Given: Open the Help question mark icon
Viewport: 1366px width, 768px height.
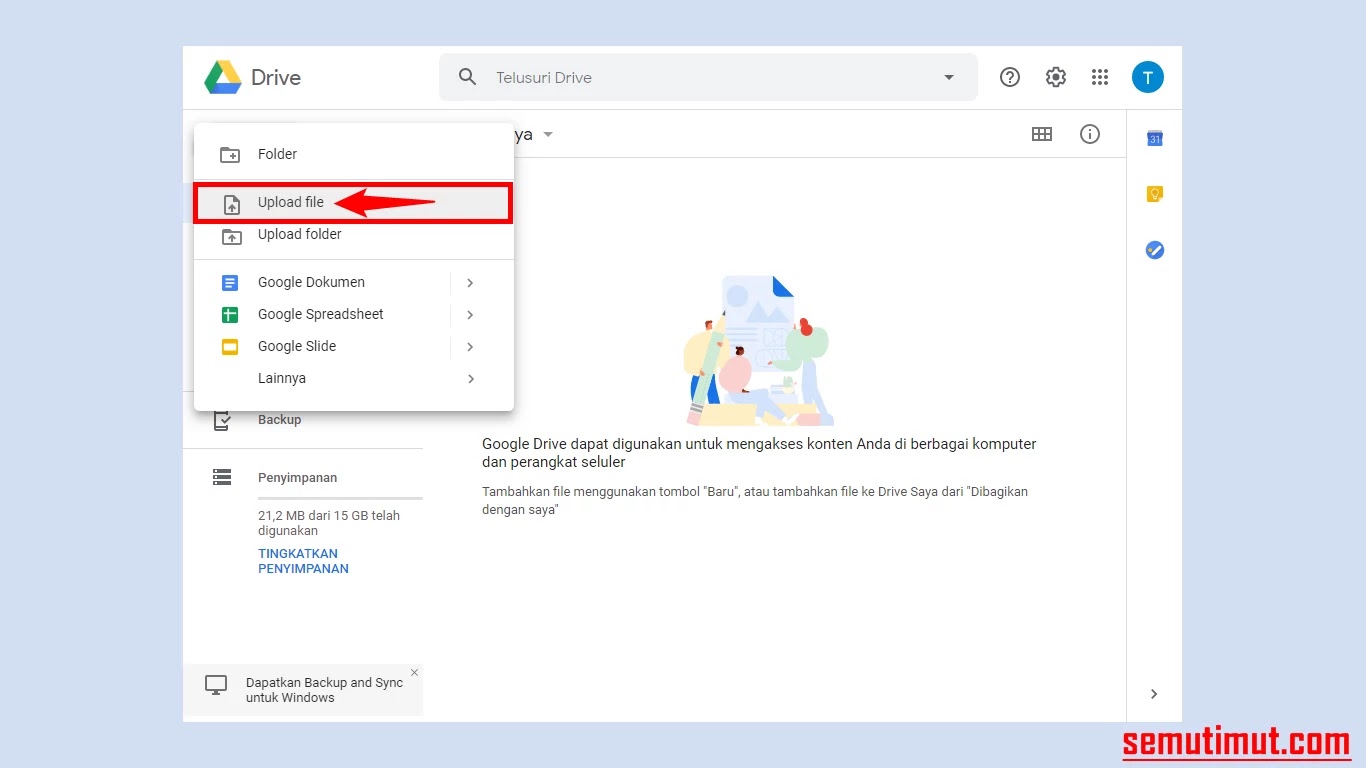Looking at the screenshot, I should pyautogui.click(x=1010, y=77).
